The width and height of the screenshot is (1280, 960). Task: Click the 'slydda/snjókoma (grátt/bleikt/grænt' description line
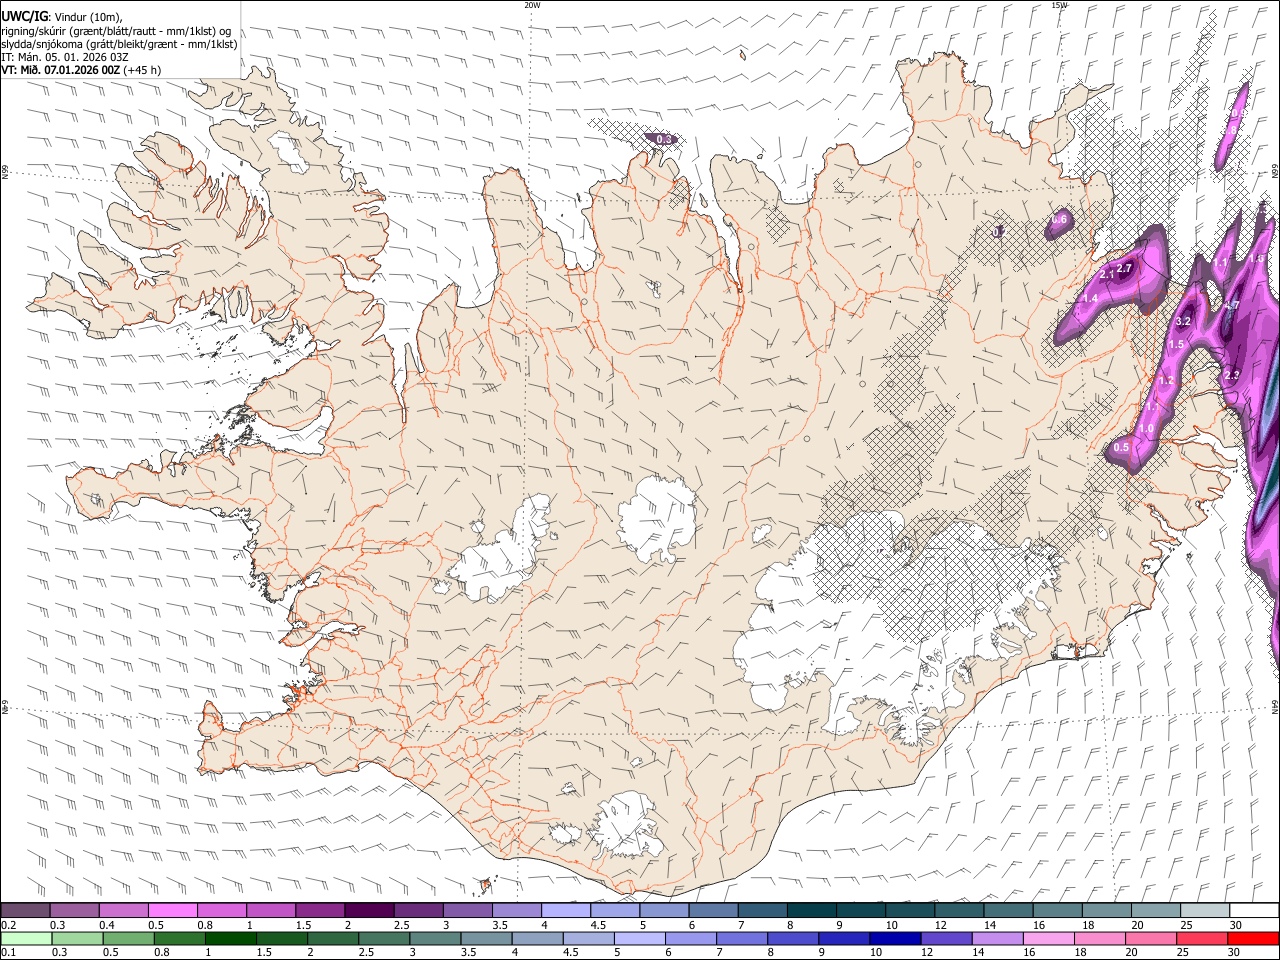click(119, 44)
